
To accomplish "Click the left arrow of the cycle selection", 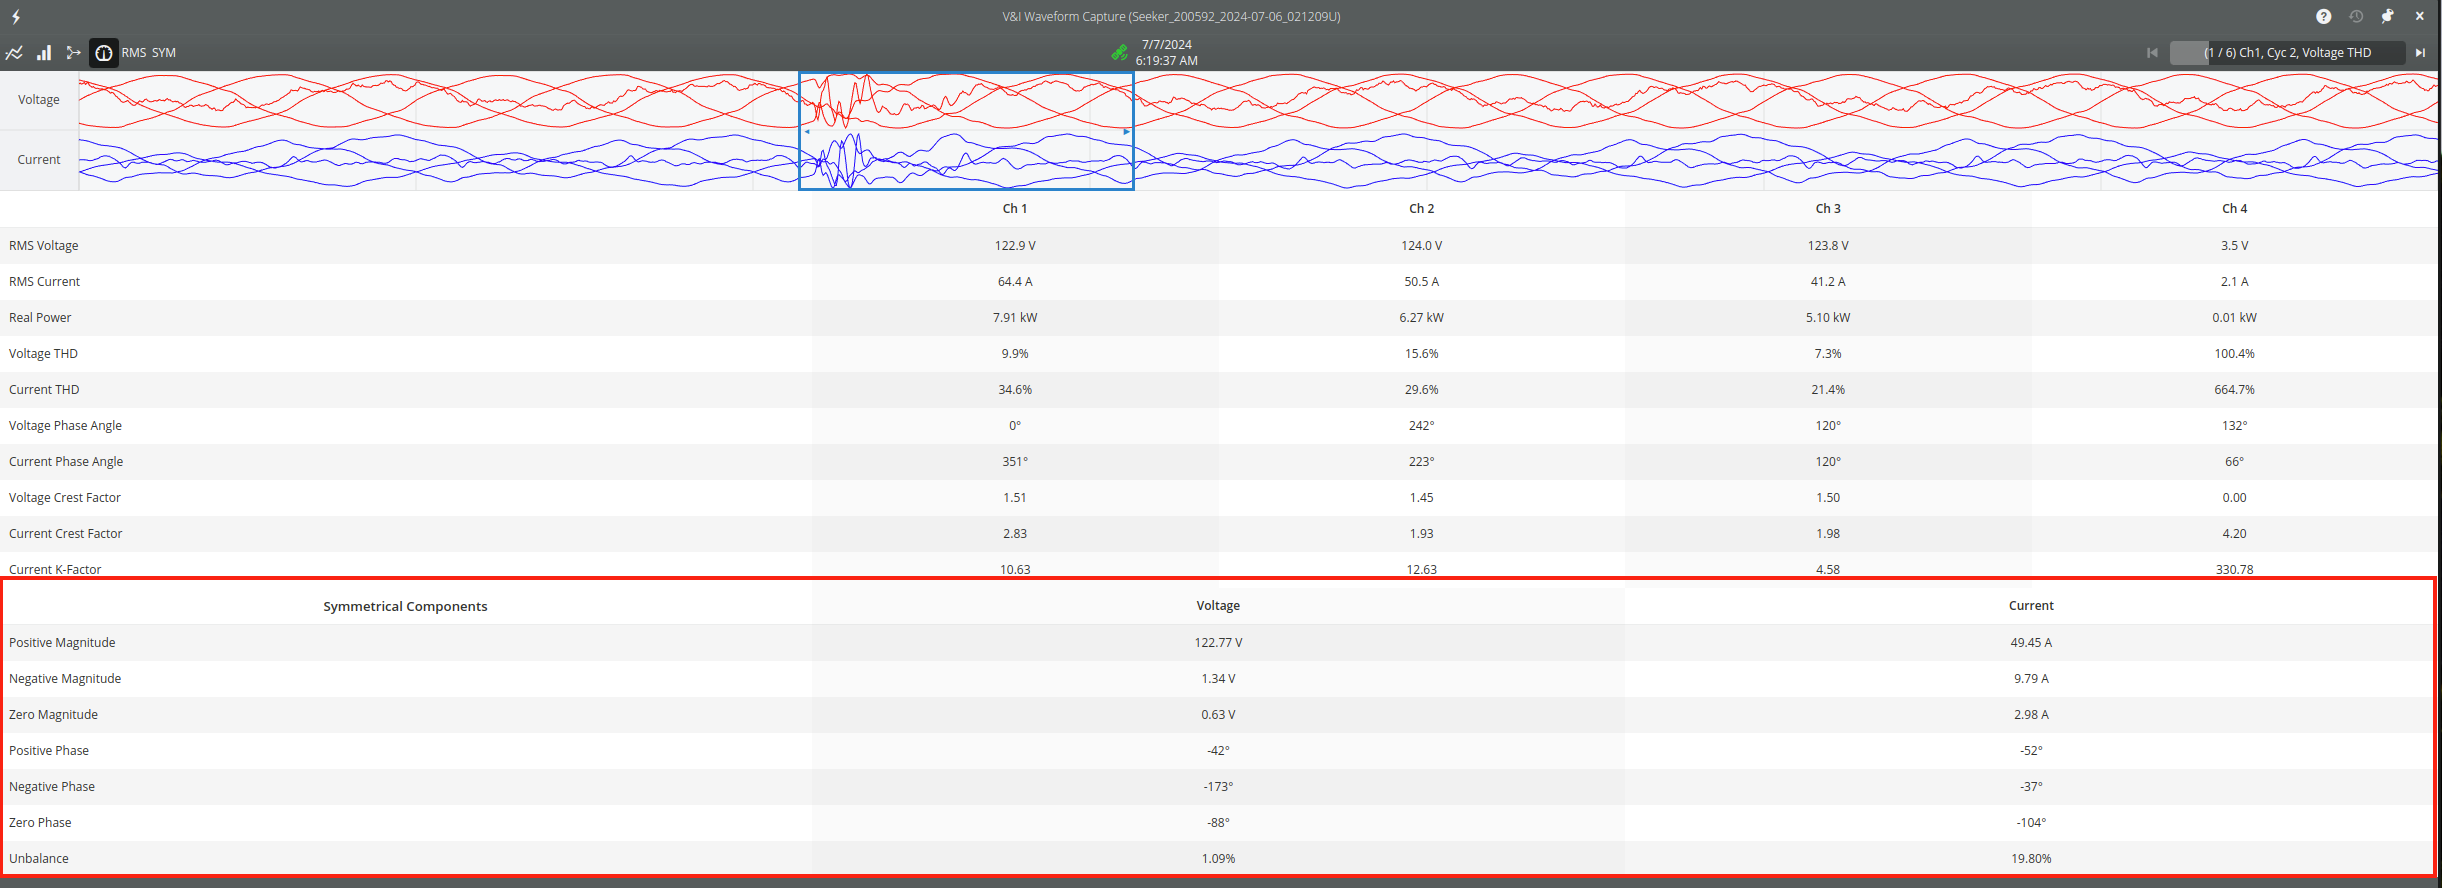I will coord(807,131).
